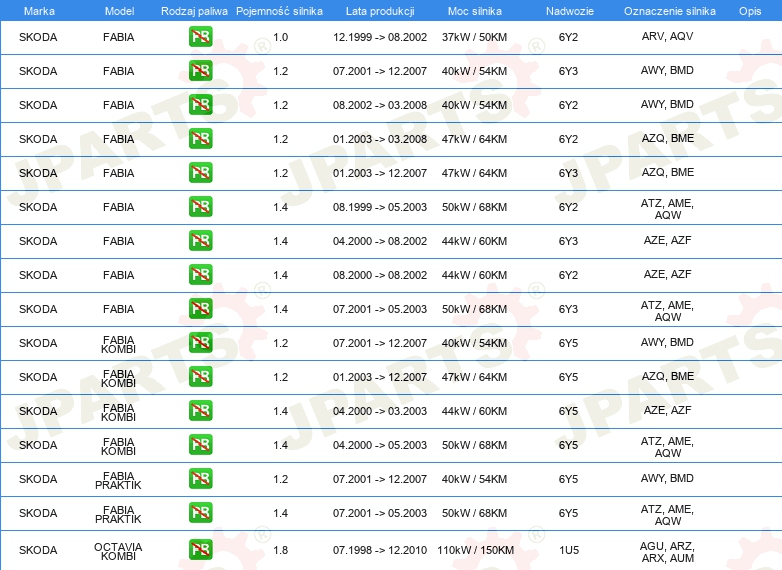Click FABIA KOMBI in the 04.2000 -> 05.2003 row
This screenshot has width=782, height=570.
[x=118, y=446]
